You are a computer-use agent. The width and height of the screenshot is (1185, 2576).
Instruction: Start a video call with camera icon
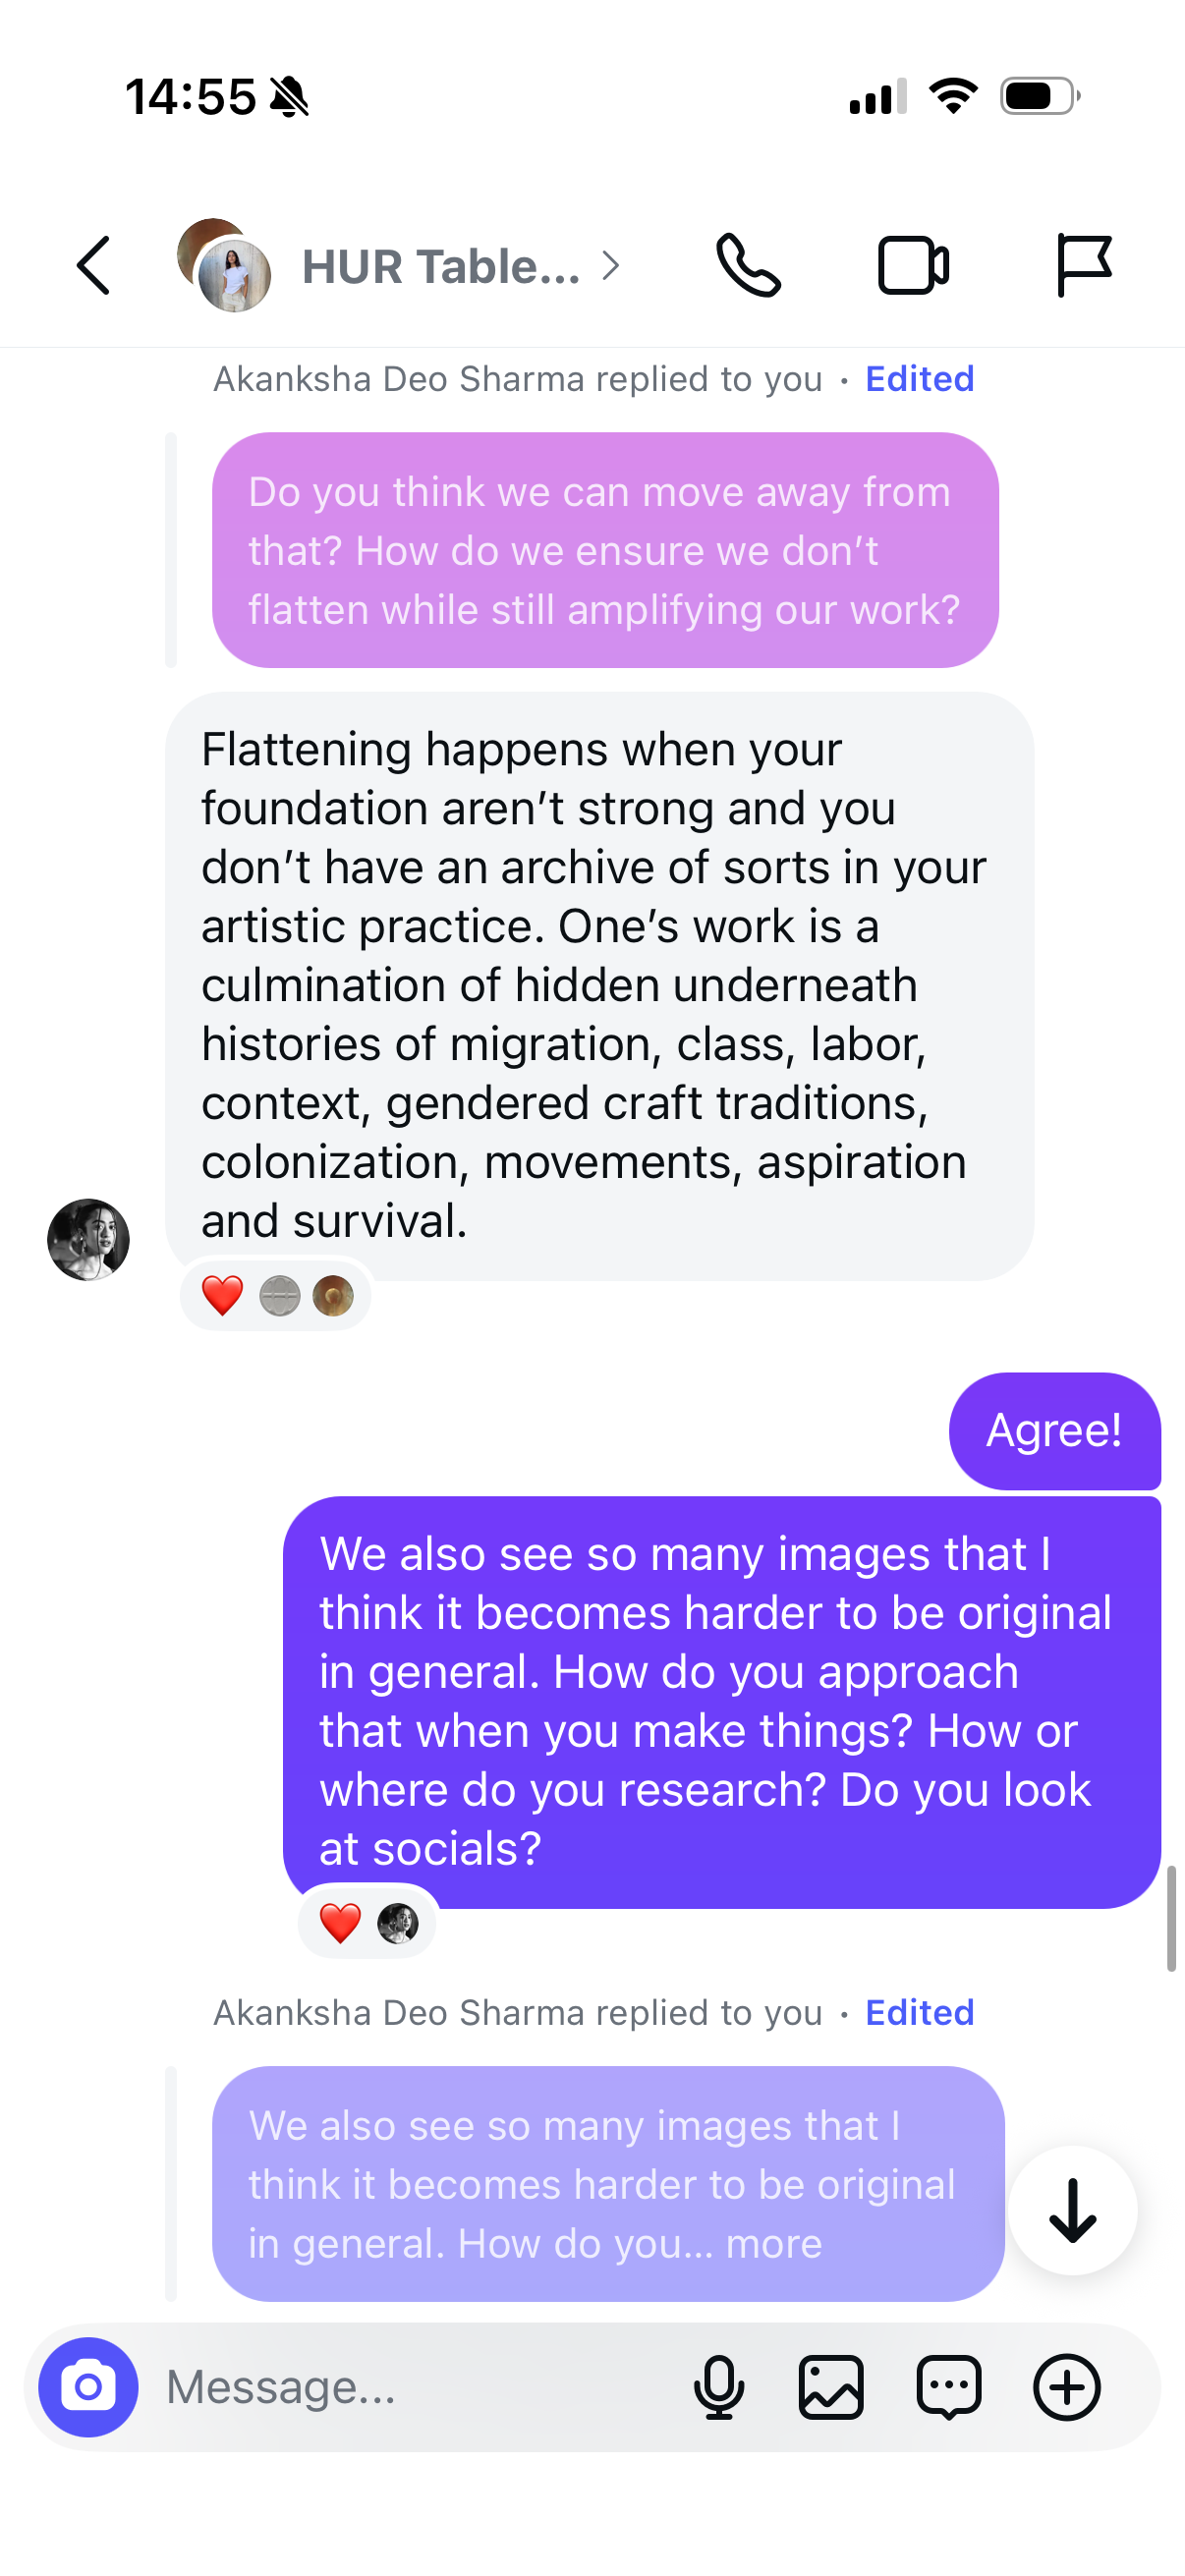[x=913, y=266]
